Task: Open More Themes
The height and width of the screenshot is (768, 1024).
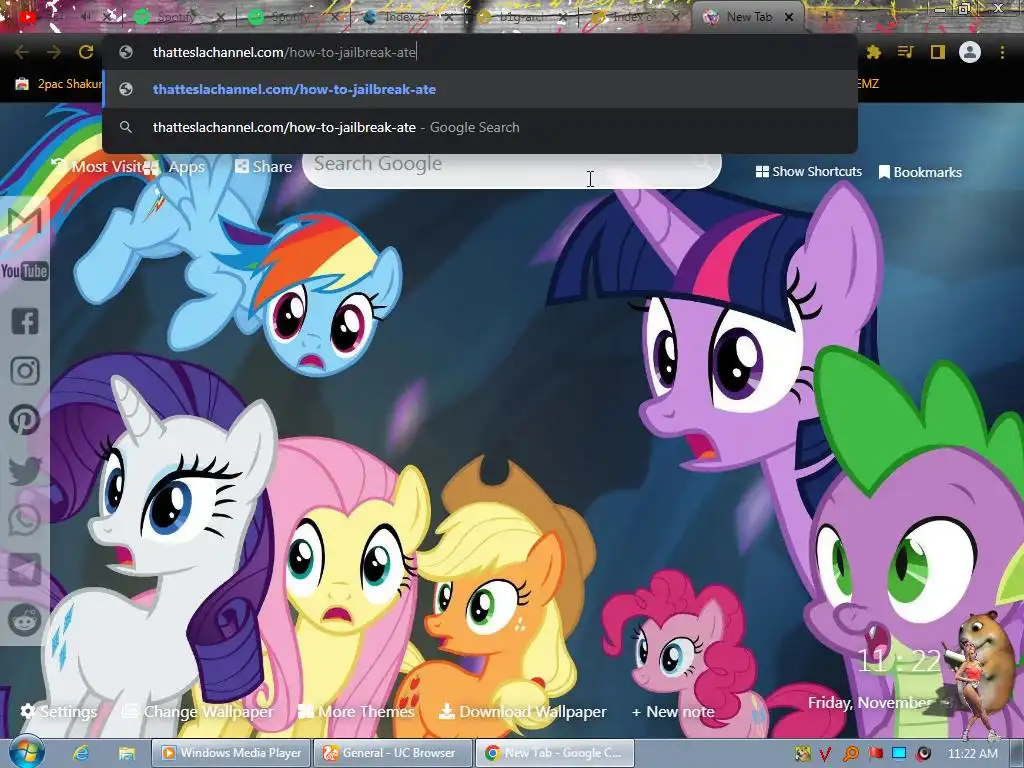Action: coord(356,711)
